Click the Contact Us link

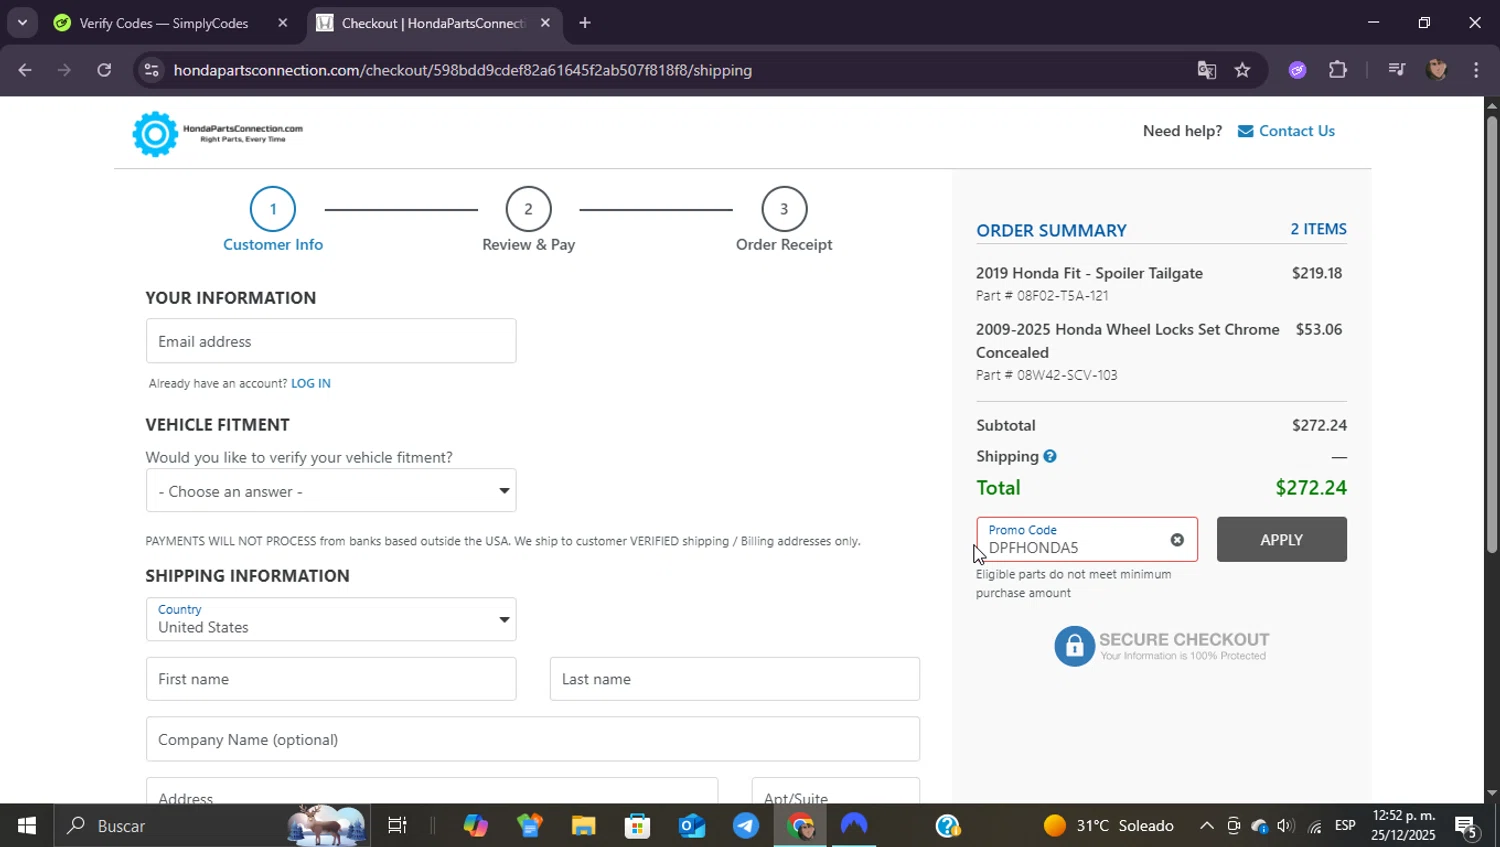(1297, 131)
